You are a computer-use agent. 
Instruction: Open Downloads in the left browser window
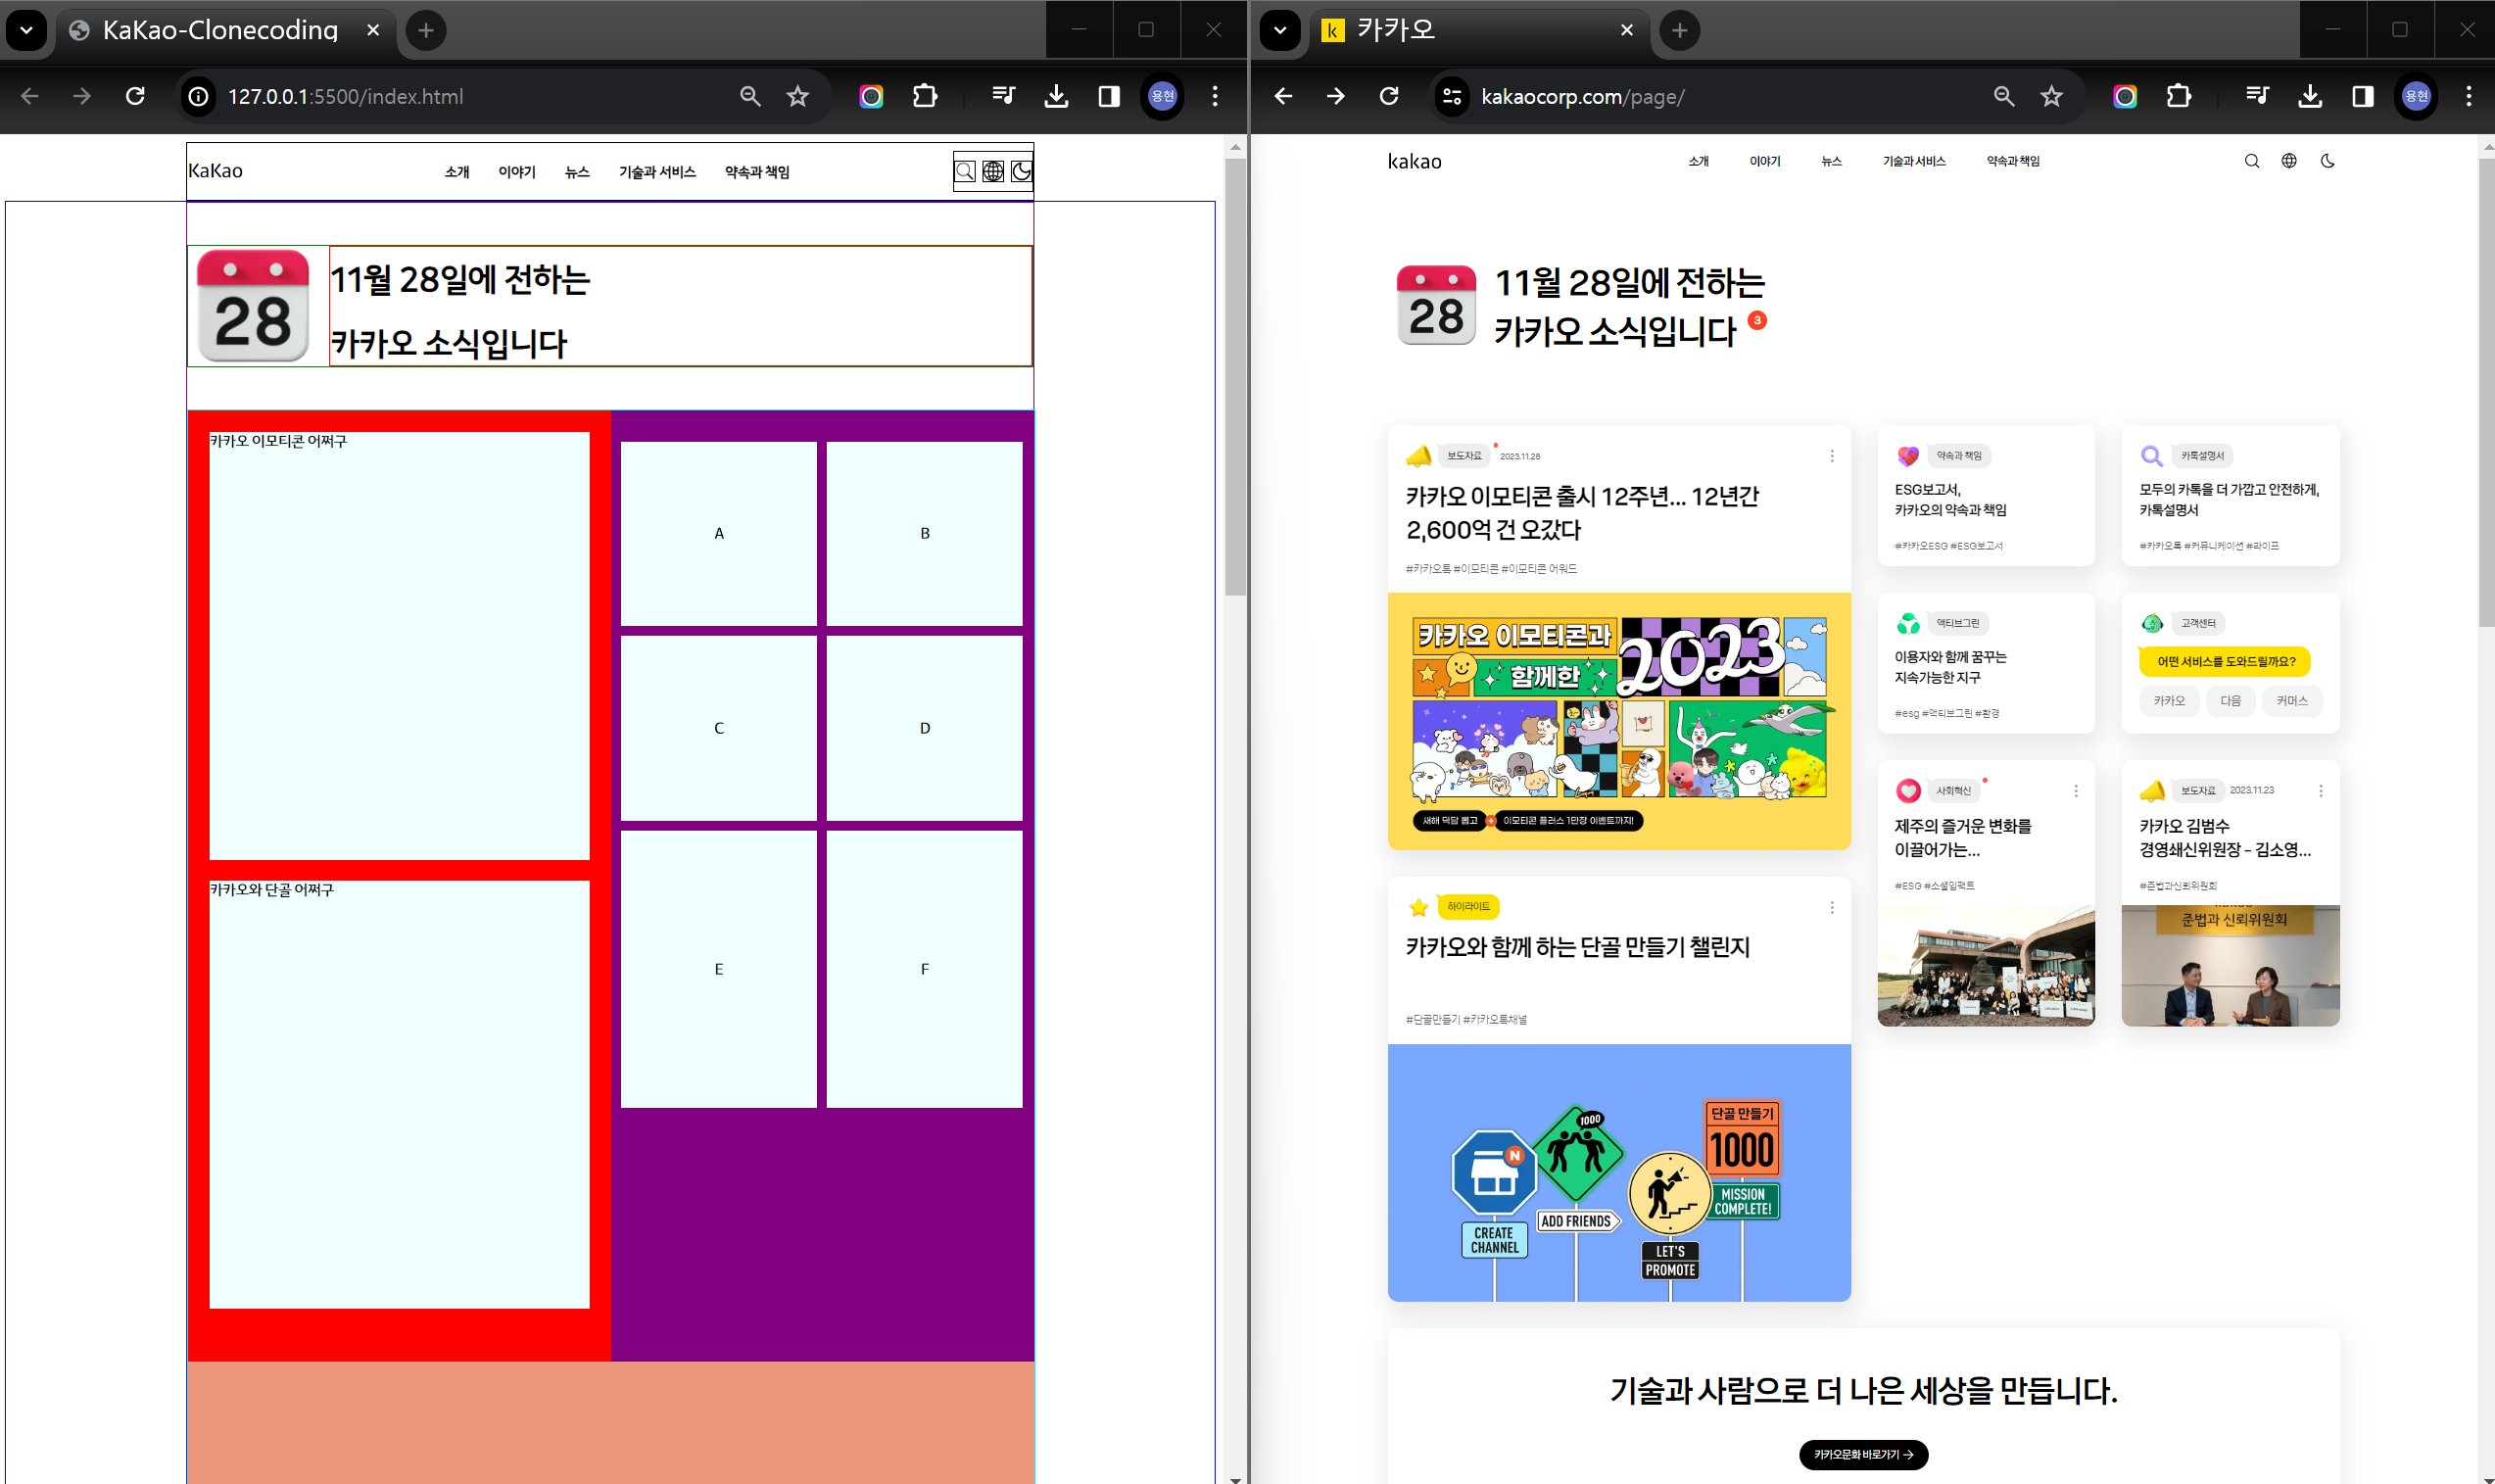tap(1056, 96)
